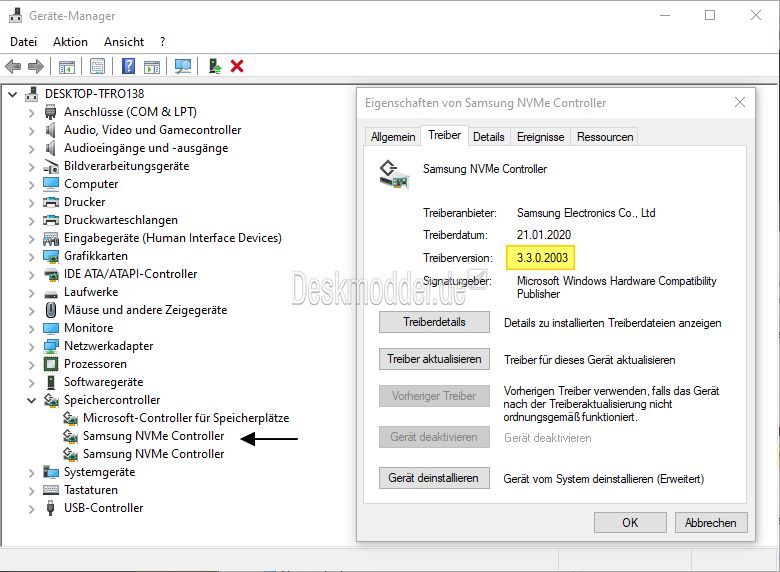Click the Samsung NVMe Controller device icon in dialog
Viewport: 780px width, 572px height.
tap(394, 175)
